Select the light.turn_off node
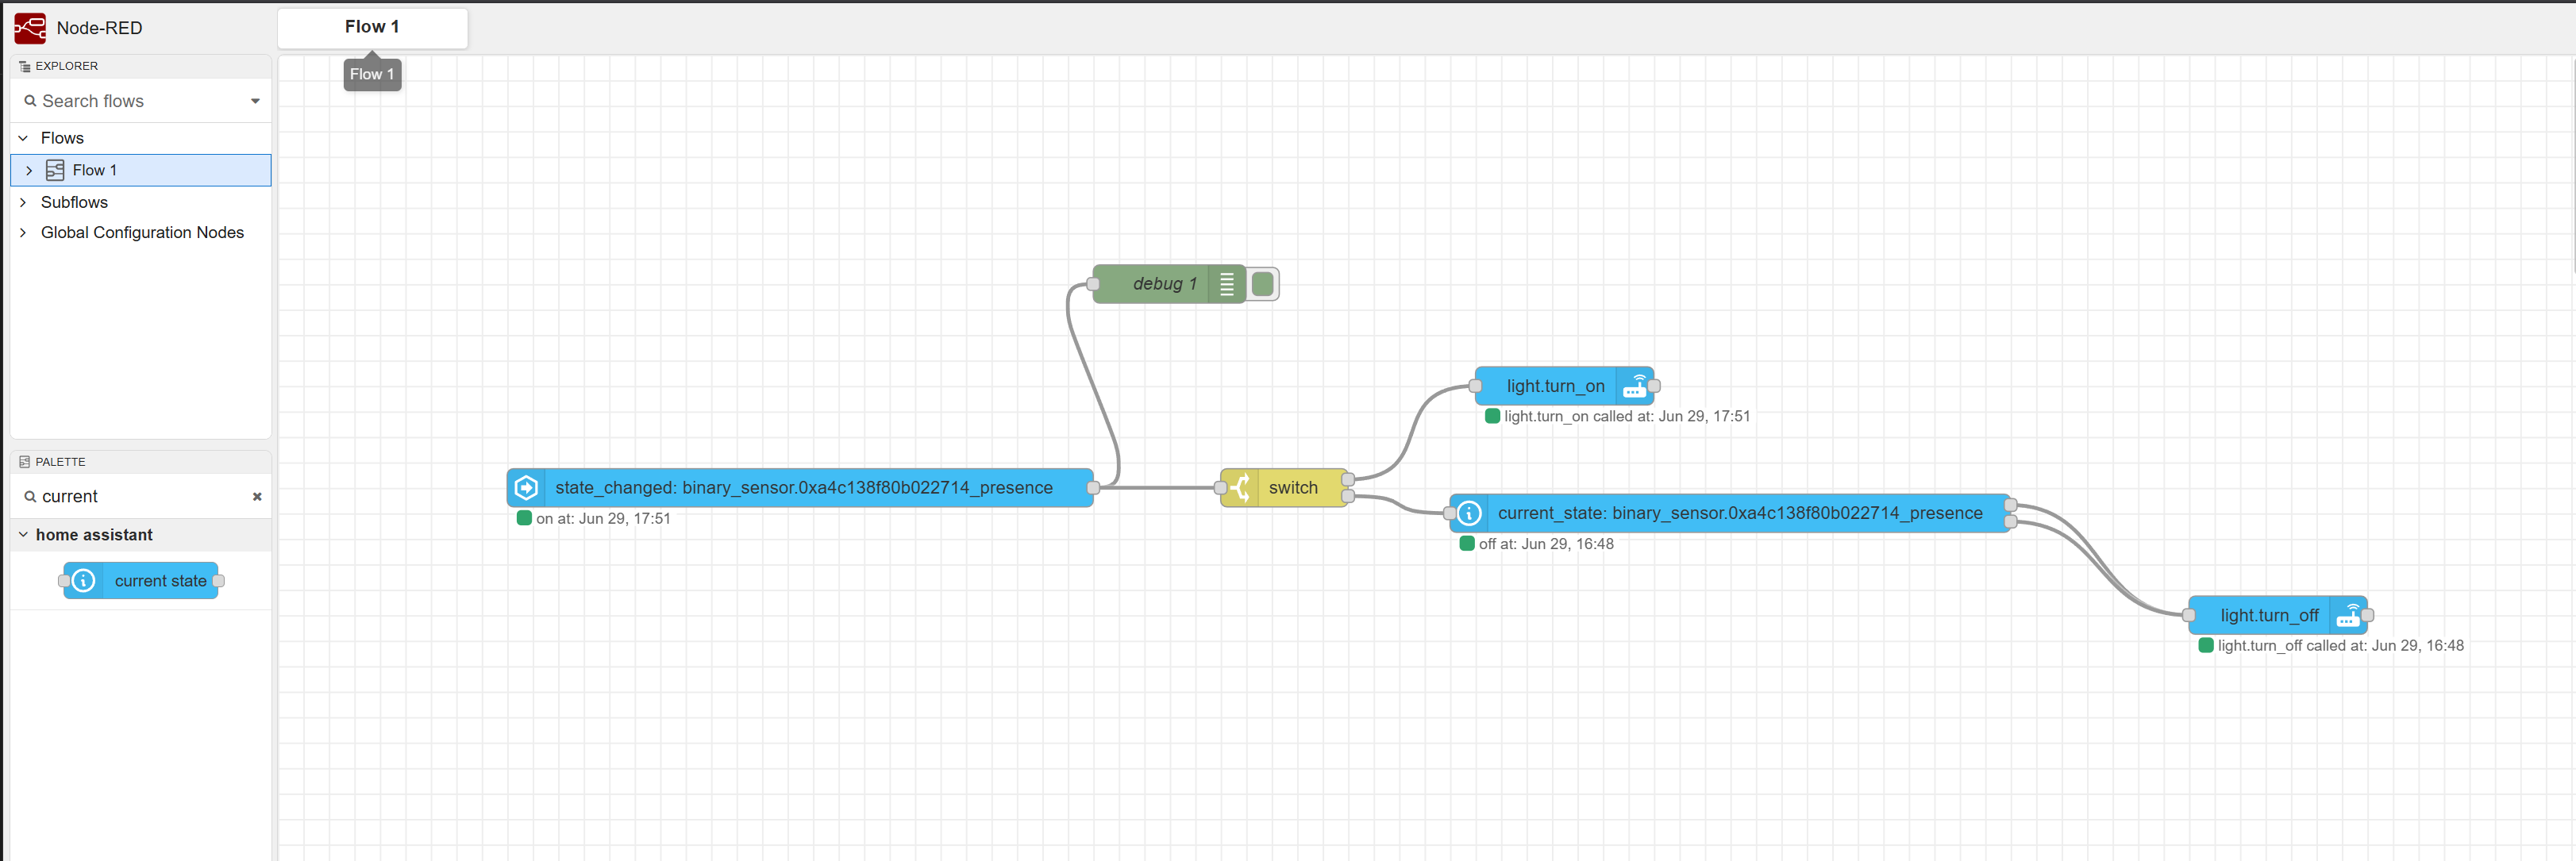Image resolution: width=2576 pixels, height=861 pixels. (2278, 615)
